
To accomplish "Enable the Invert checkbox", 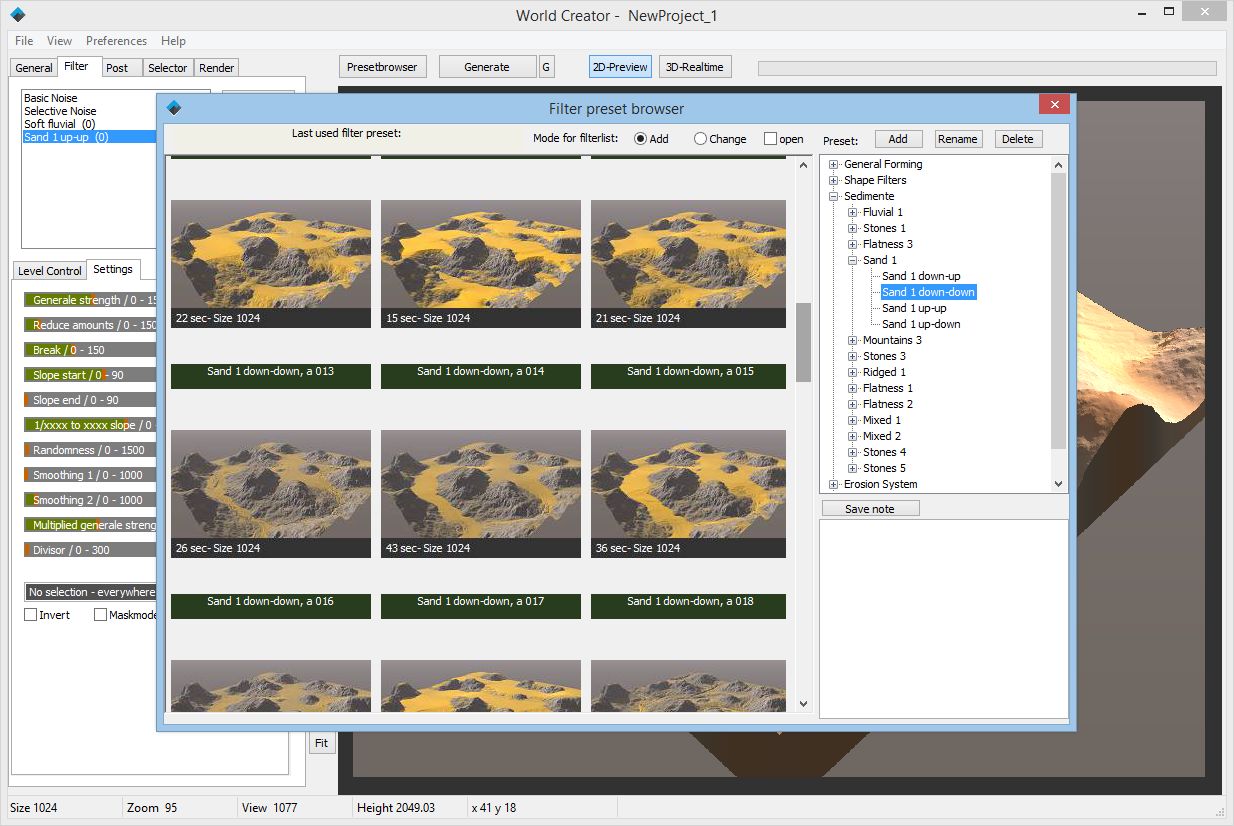I will coord(31,614).
